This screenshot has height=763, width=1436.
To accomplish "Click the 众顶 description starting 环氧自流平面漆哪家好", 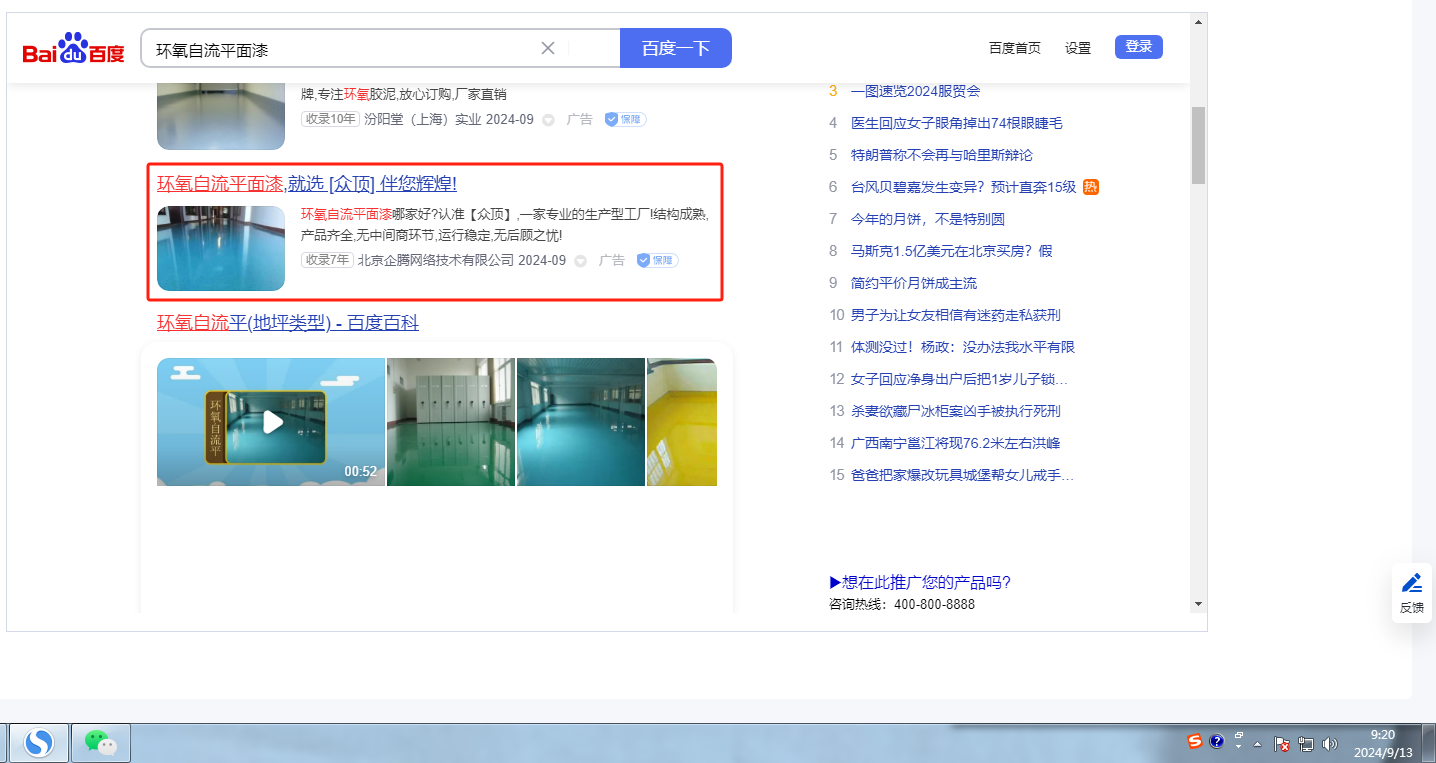I will tap(505, 225).
